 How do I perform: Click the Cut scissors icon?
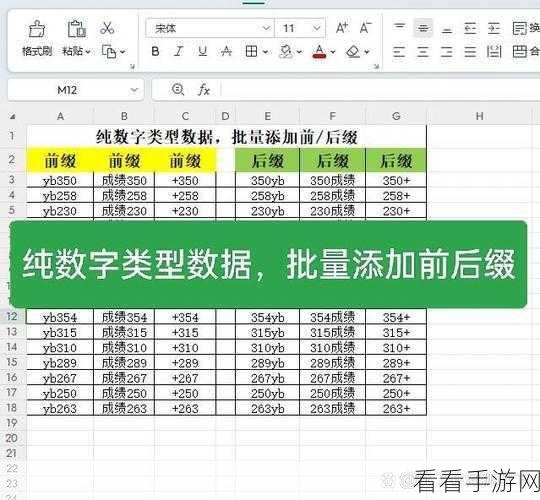pos(107,28)
